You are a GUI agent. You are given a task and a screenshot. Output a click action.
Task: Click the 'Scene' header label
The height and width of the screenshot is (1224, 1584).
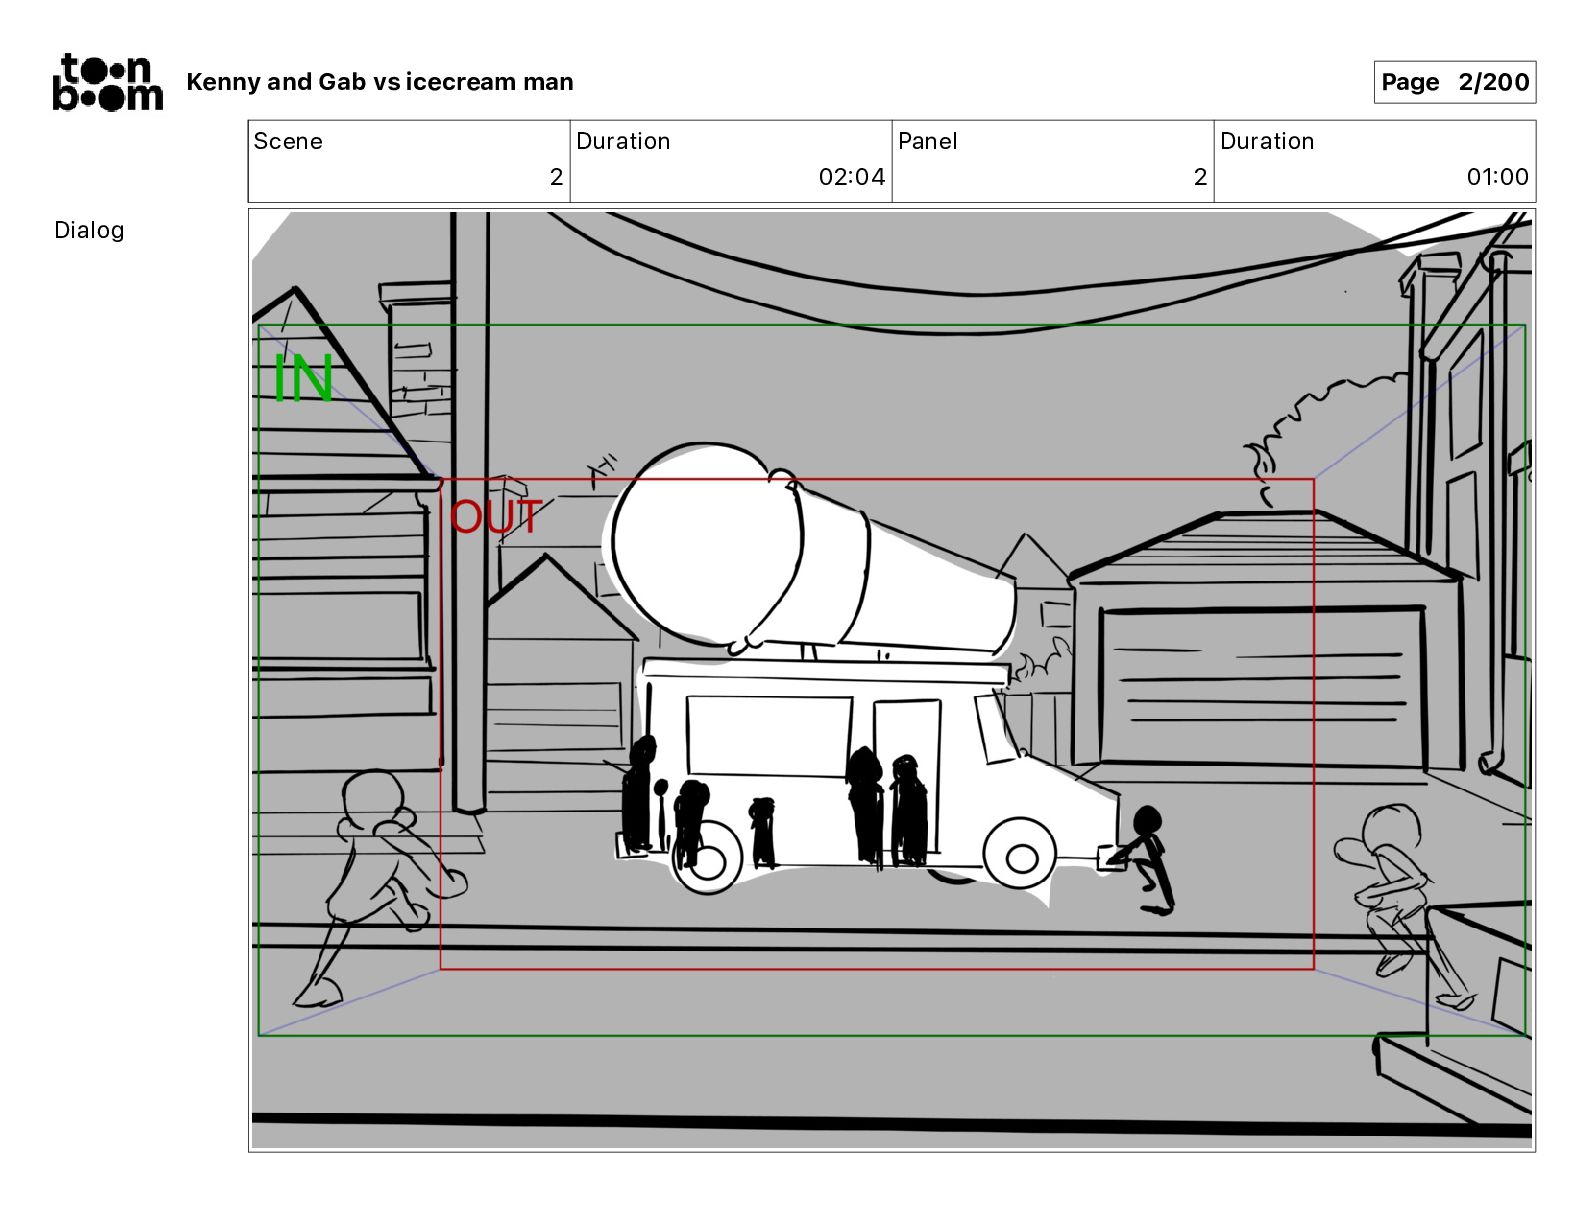288,141
